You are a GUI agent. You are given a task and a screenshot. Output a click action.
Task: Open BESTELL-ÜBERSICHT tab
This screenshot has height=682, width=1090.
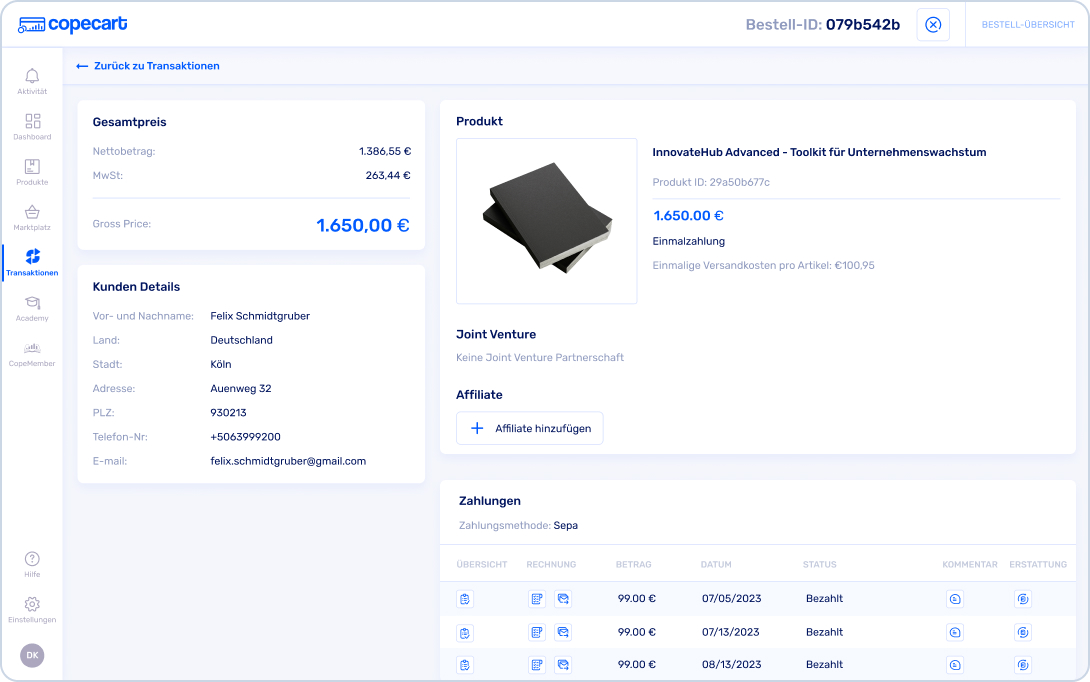pyautogui.click(x=1028, y=25)
